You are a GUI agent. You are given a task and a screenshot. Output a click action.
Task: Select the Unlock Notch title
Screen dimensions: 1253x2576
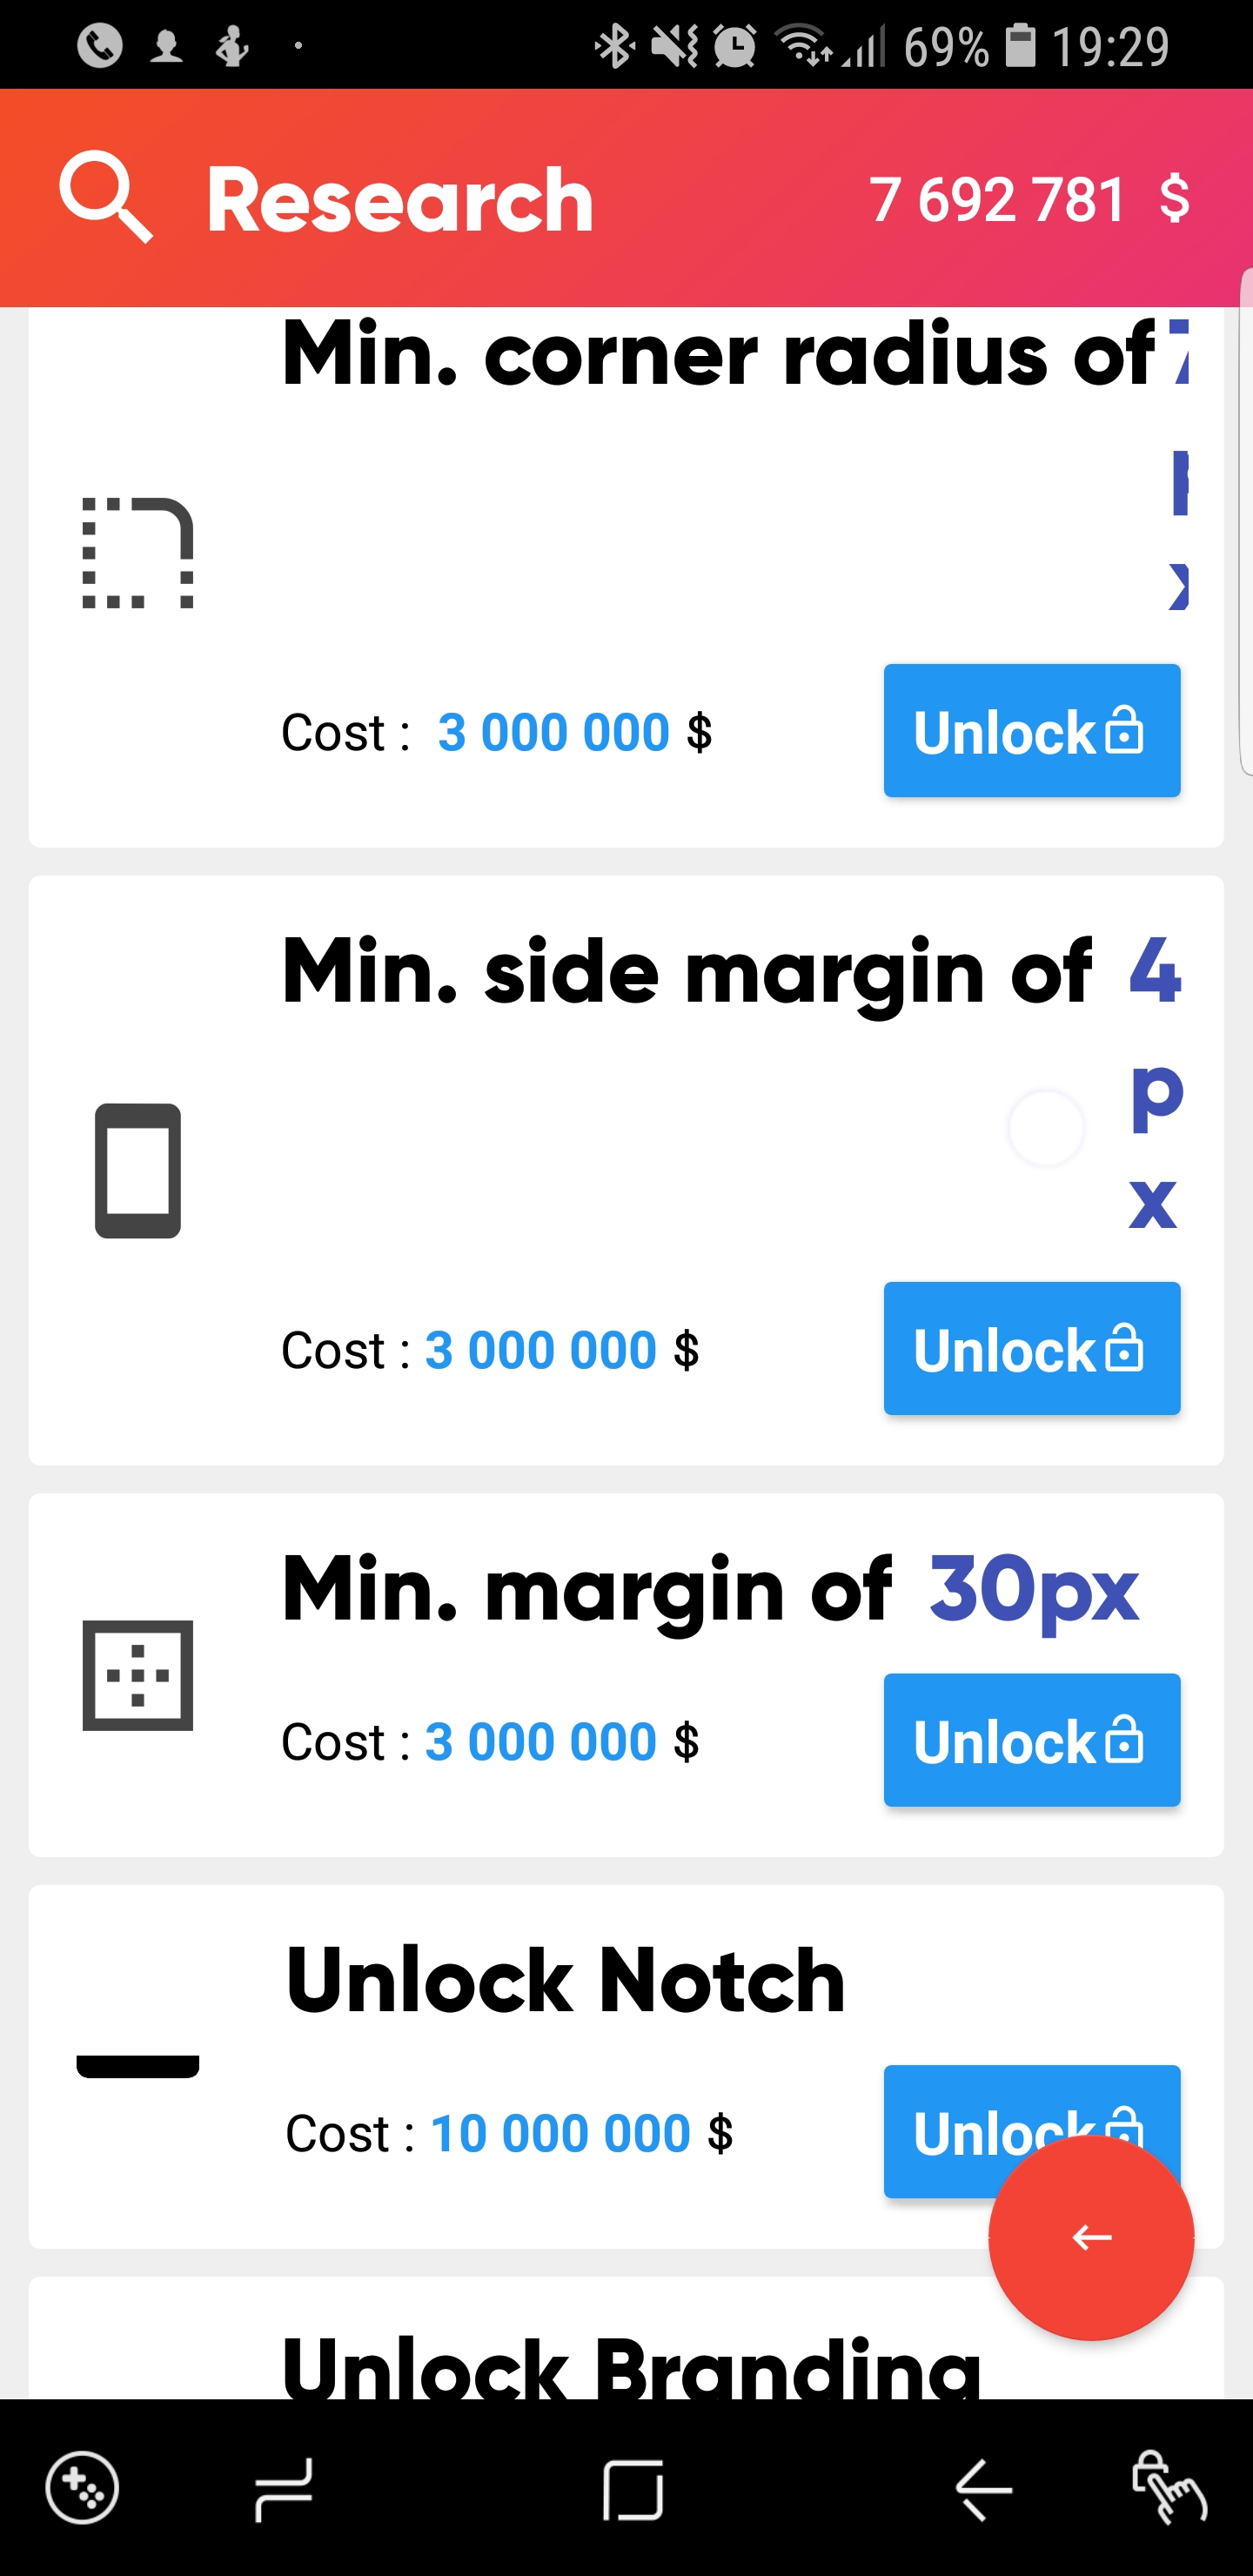pyautogui.click(x=565, y=1981)
